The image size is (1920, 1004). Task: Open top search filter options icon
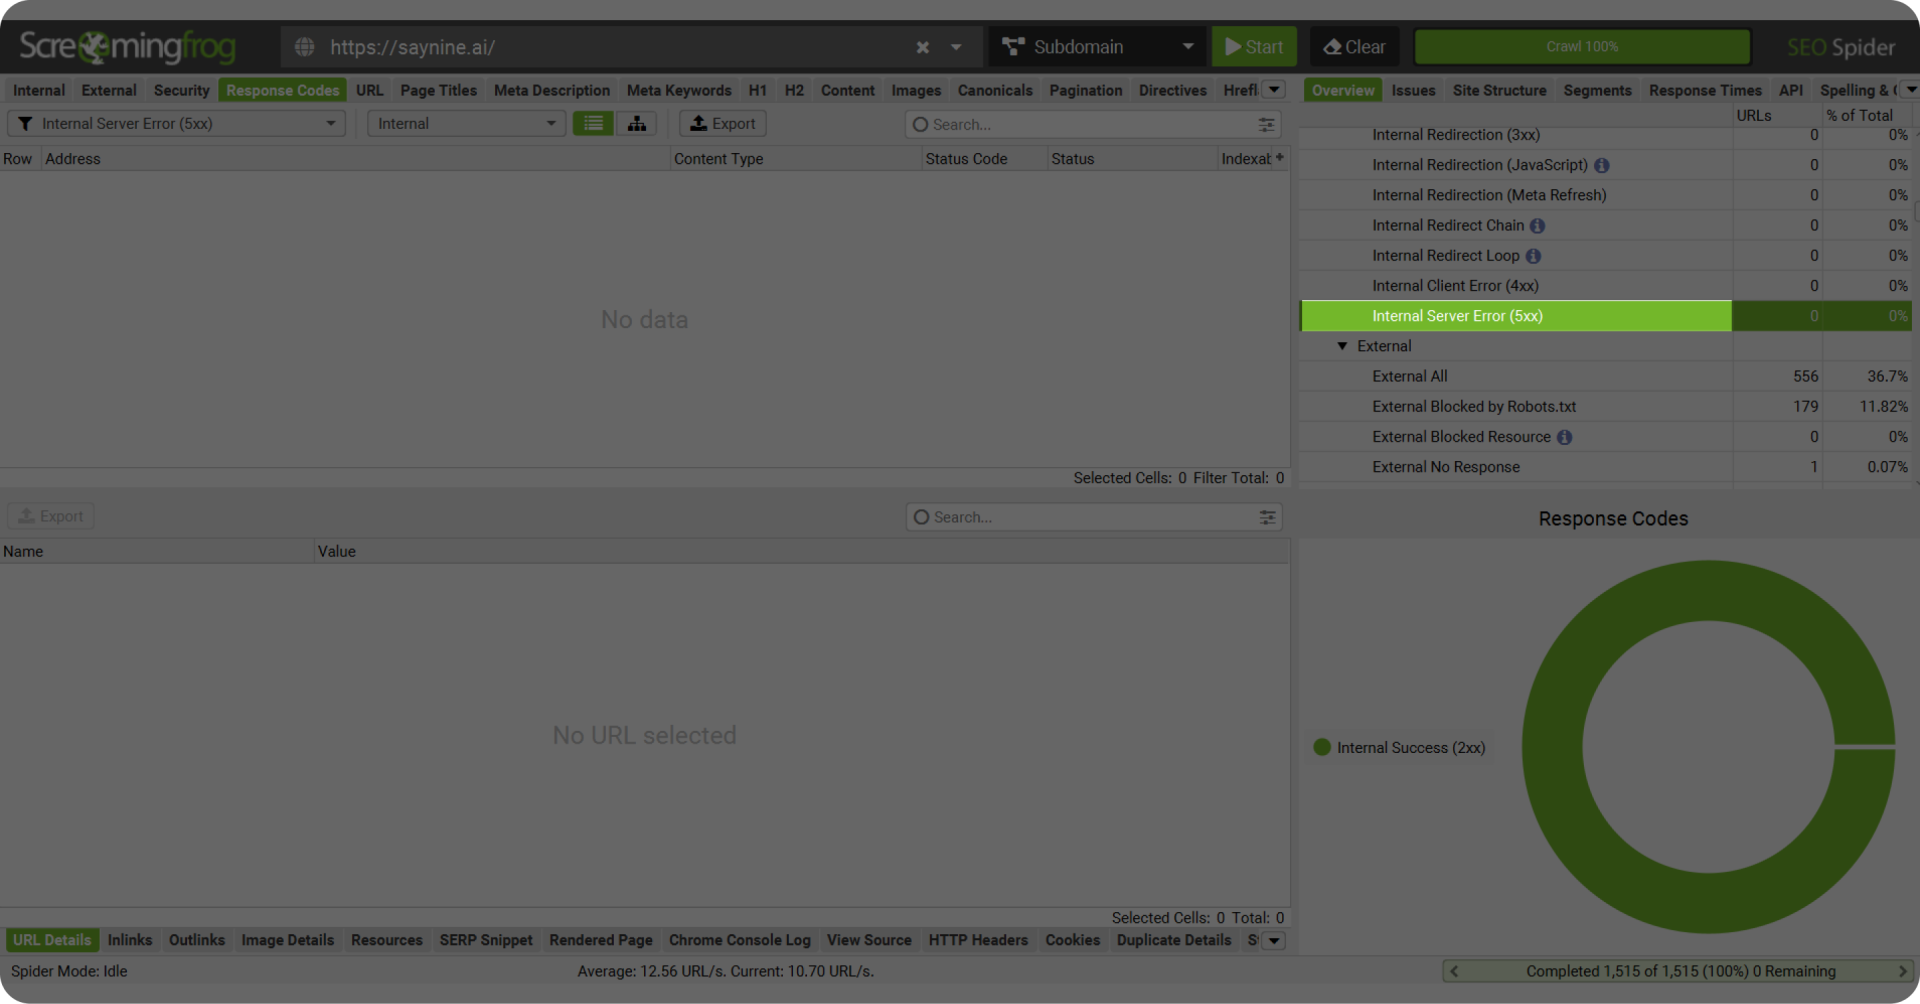coord(1266,125)
